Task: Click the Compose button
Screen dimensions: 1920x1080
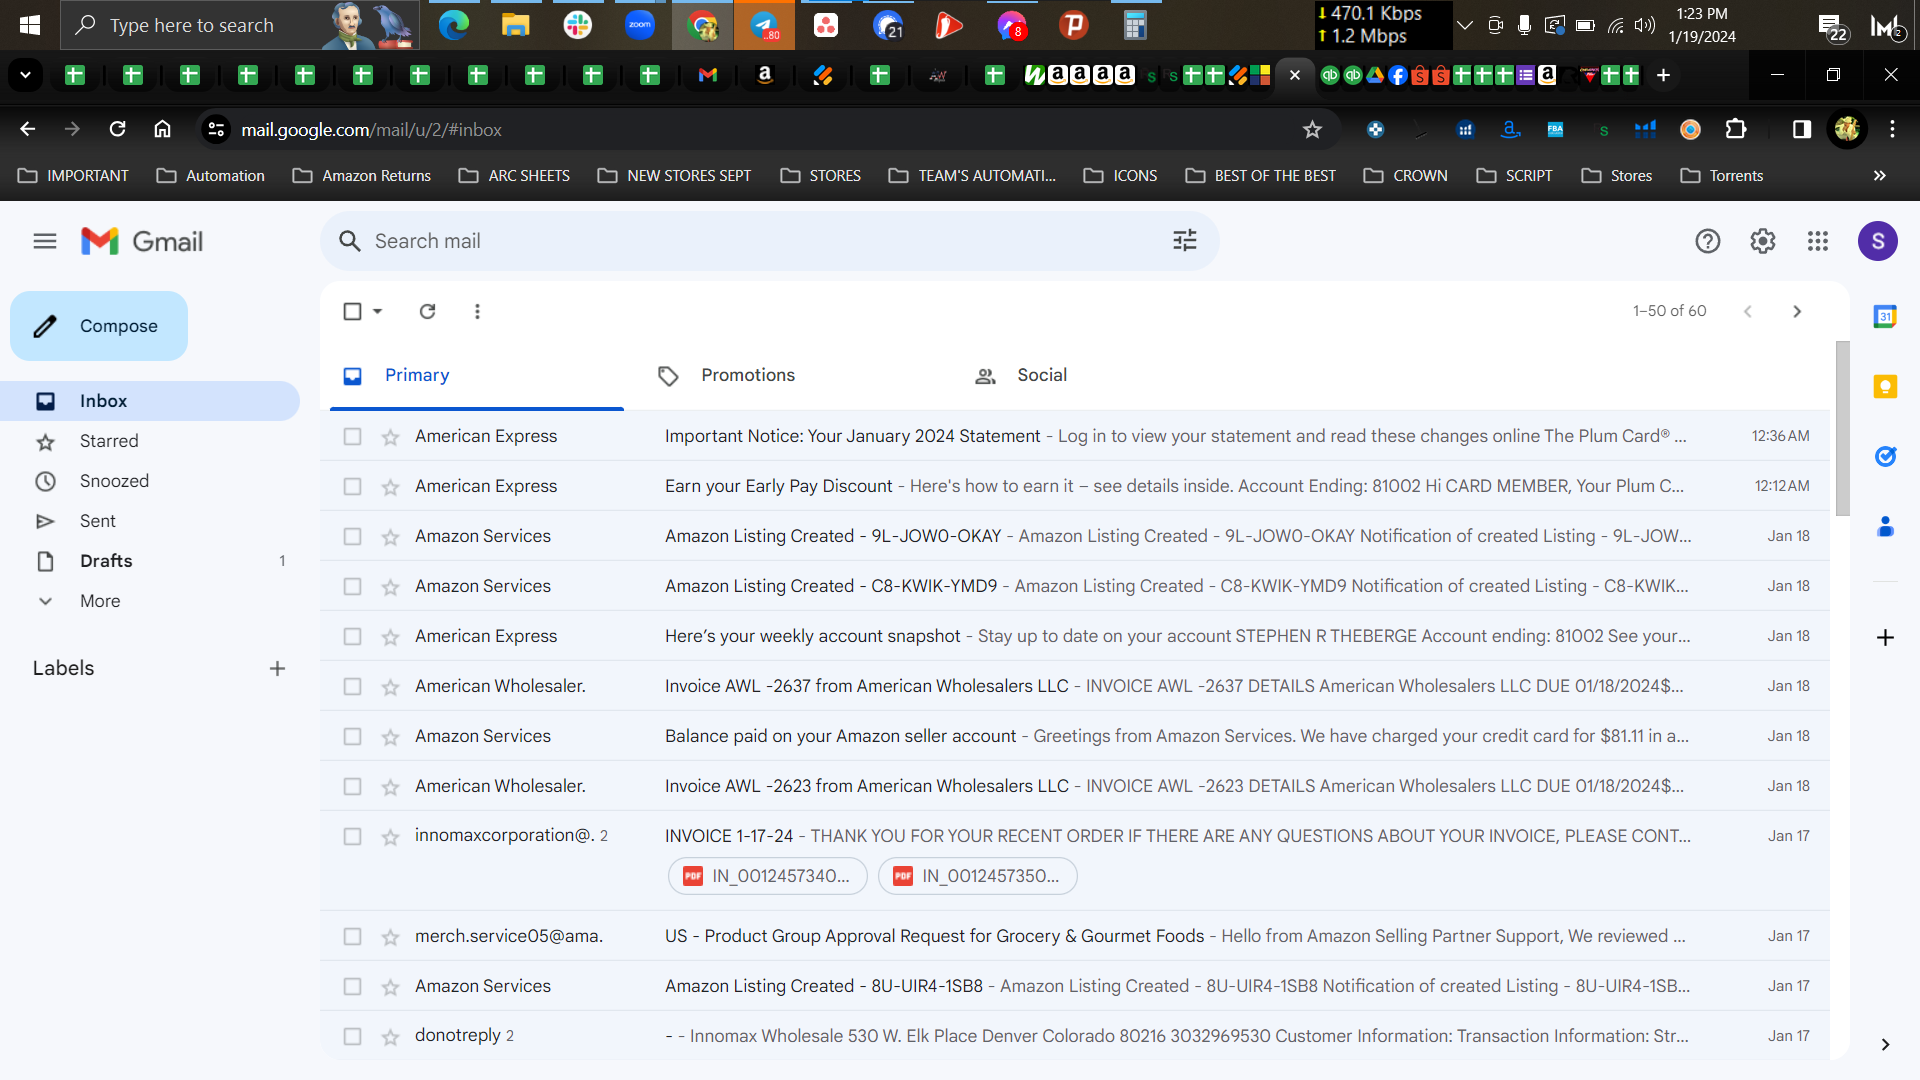Action: [x=99, y=326]
